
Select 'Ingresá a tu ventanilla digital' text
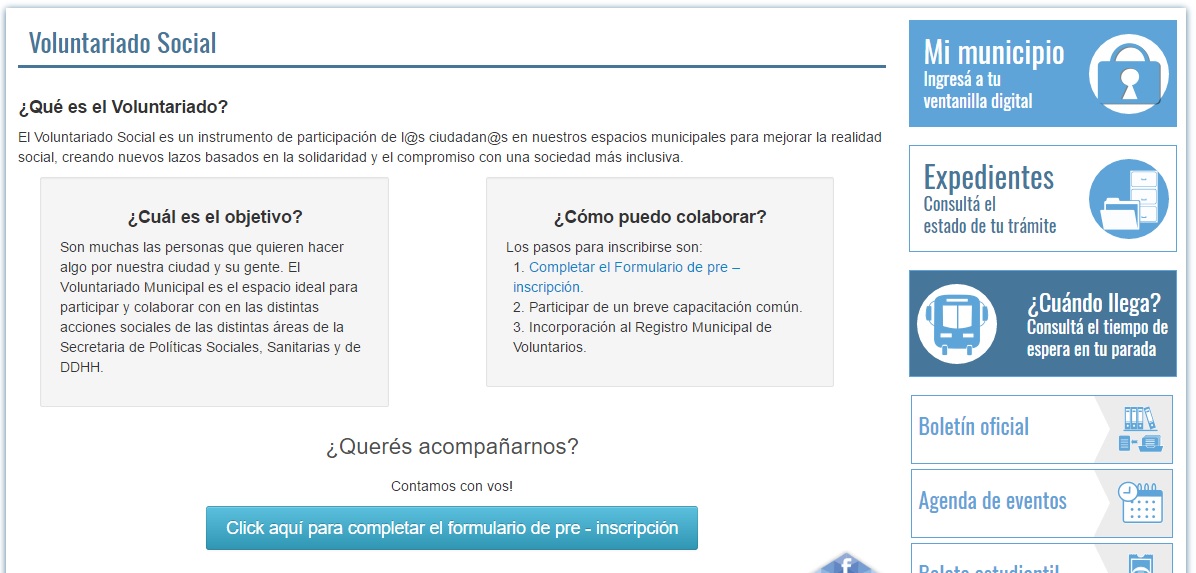pos(977,90)
